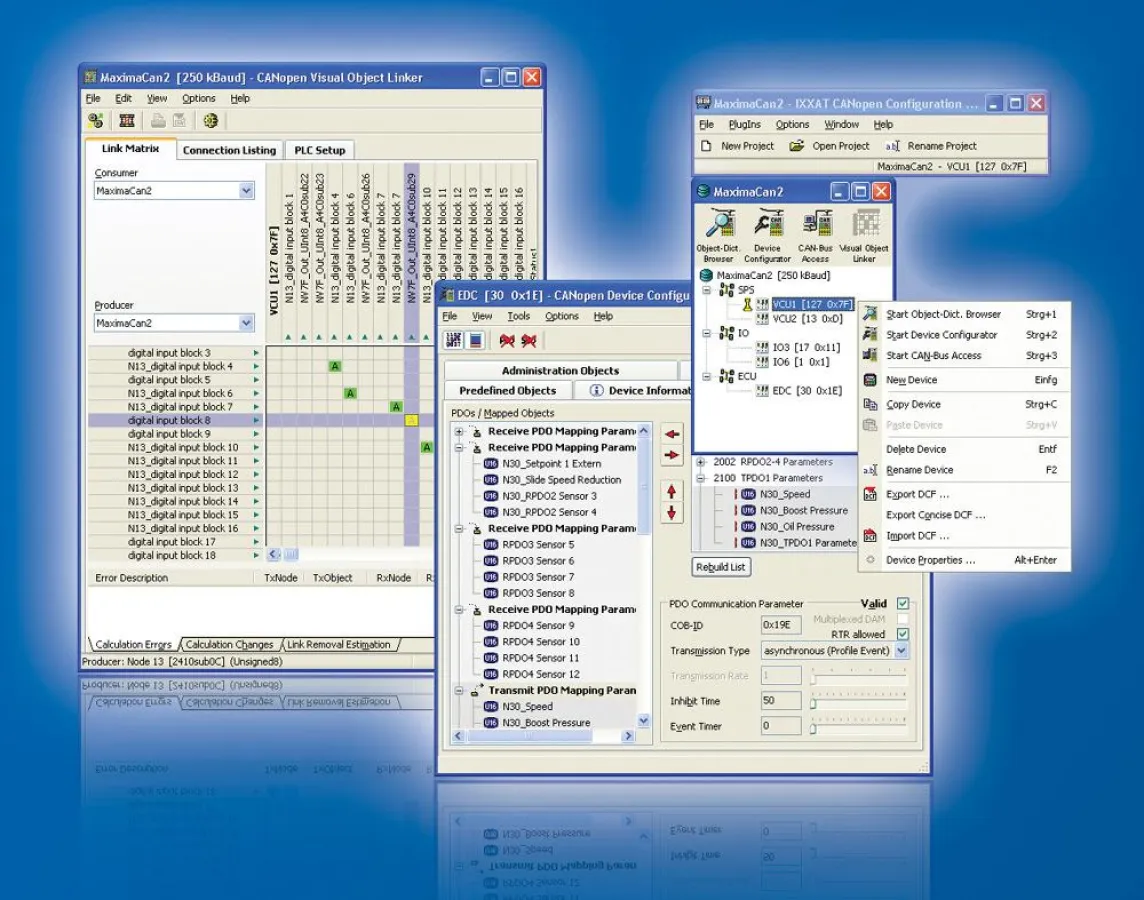This screenshot has height=900, width=1144.
Task: Click the red left arrow mapping button
Action: pos(672,434)
